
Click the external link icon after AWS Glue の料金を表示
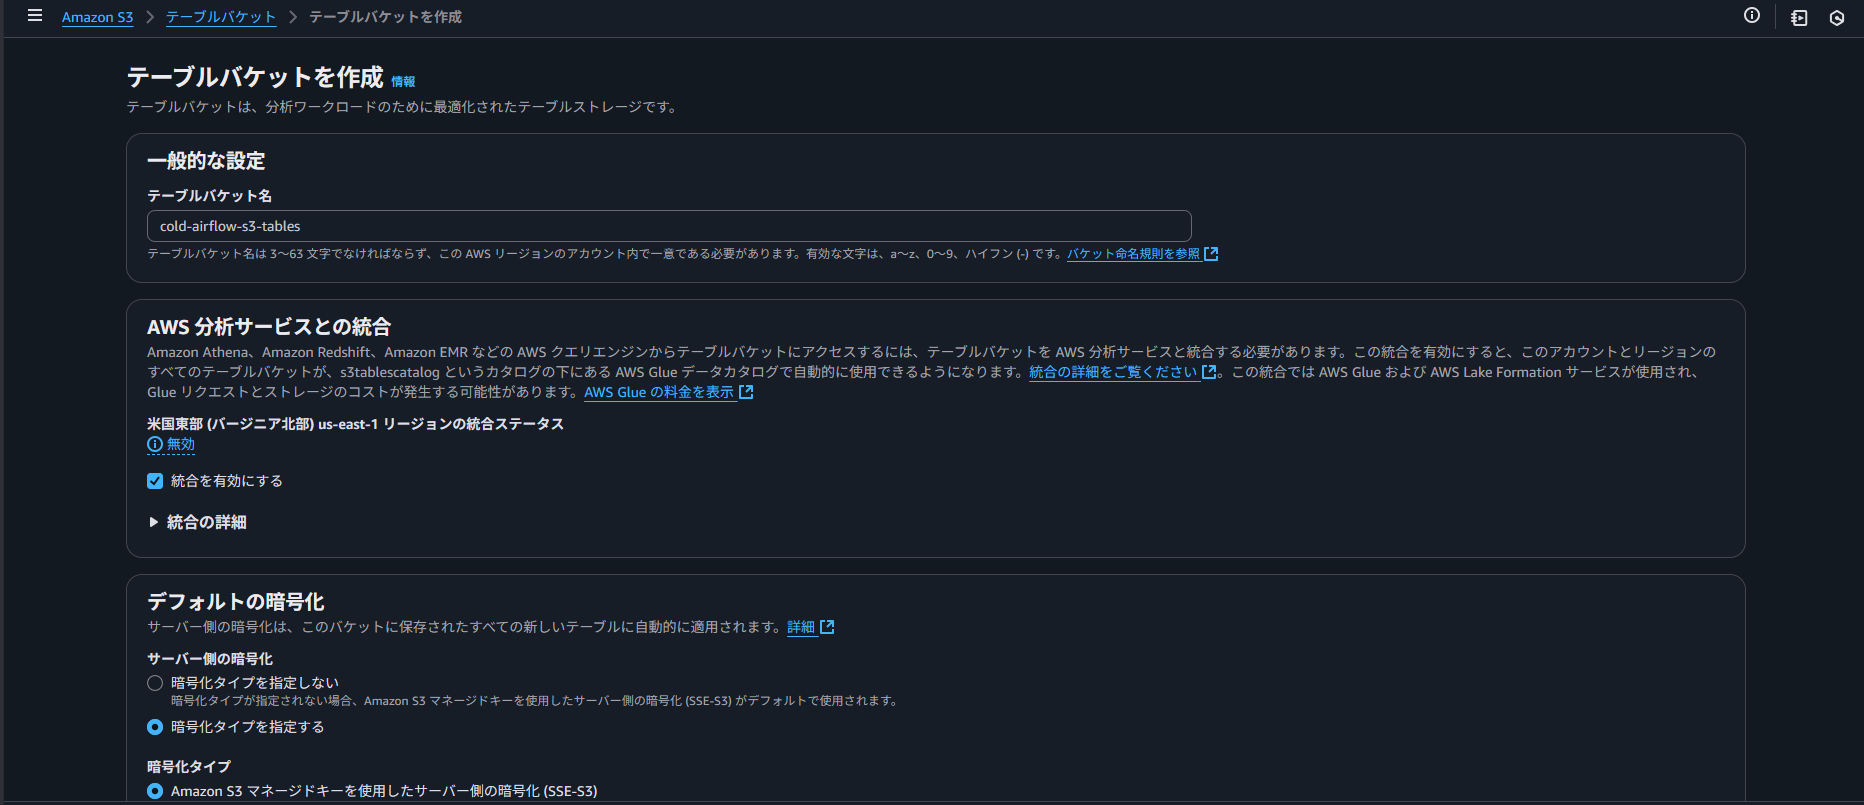(746, 392)
